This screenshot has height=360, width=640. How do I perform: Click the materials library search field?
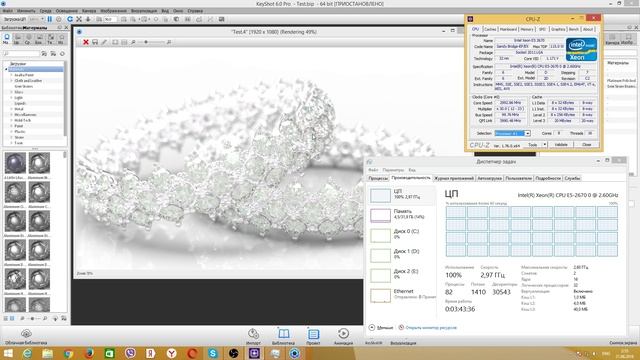22,53
